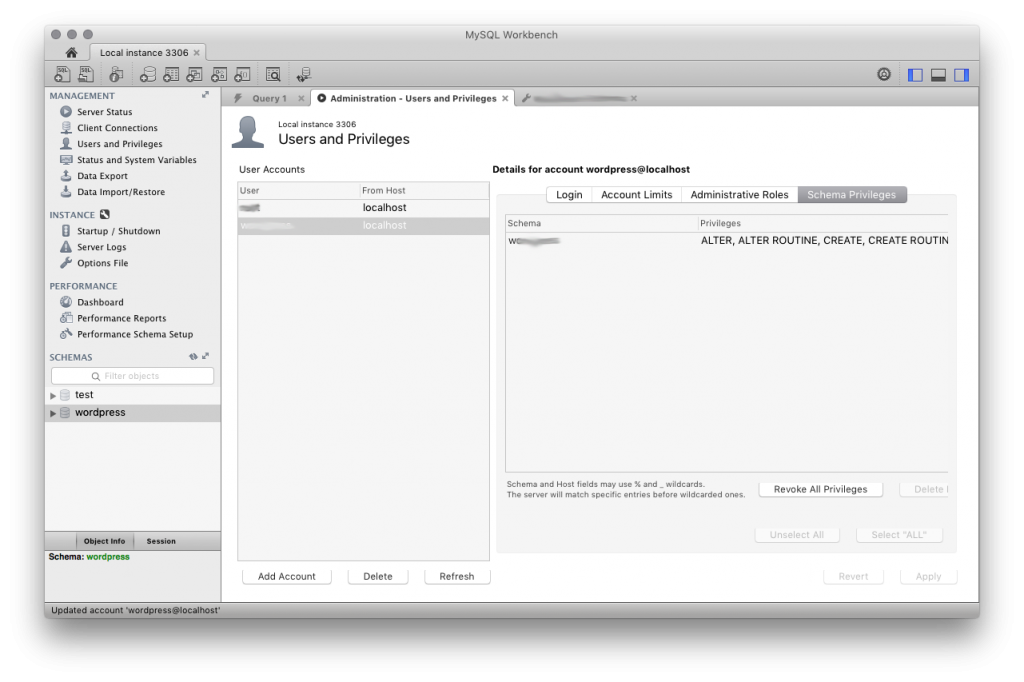
Task: Focus the Filter objects search field
Action: click(133, 376)
